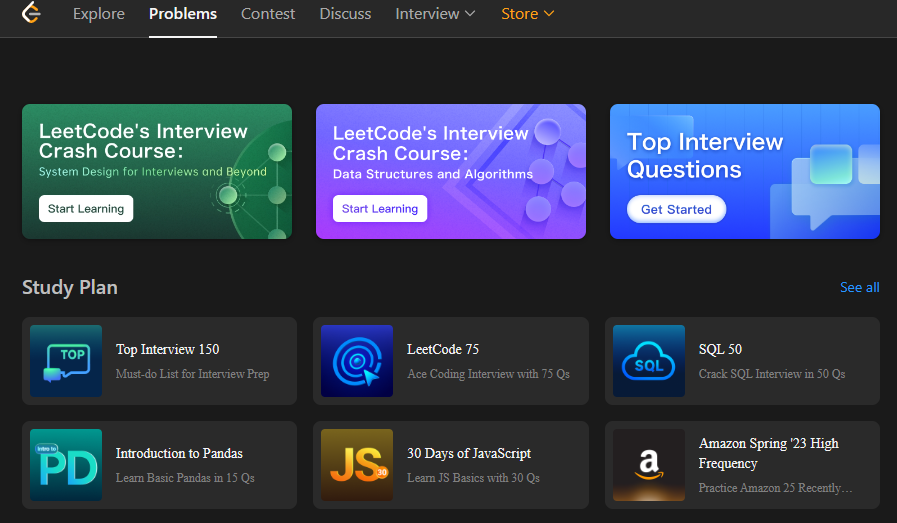Open Introduction to Pandas title
The width and height of the screenshot is (897, 523).
click(179, 453)
